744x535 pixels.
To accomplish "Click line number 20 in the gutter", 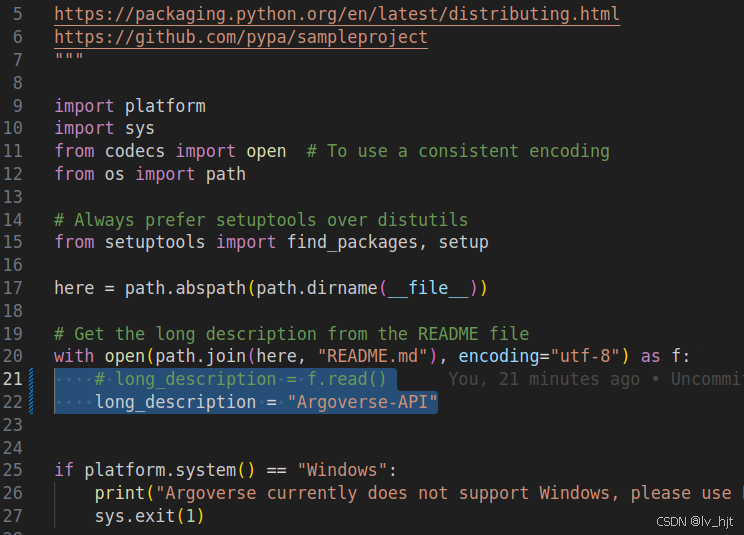I will tap(13, 356).
